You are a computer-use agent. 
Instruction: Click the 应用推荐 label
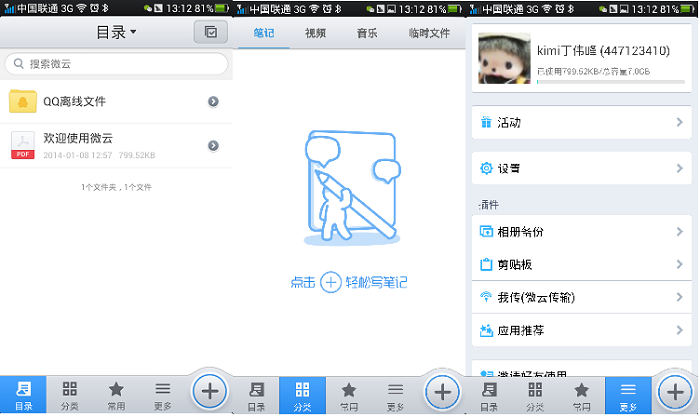click(521, 330)
